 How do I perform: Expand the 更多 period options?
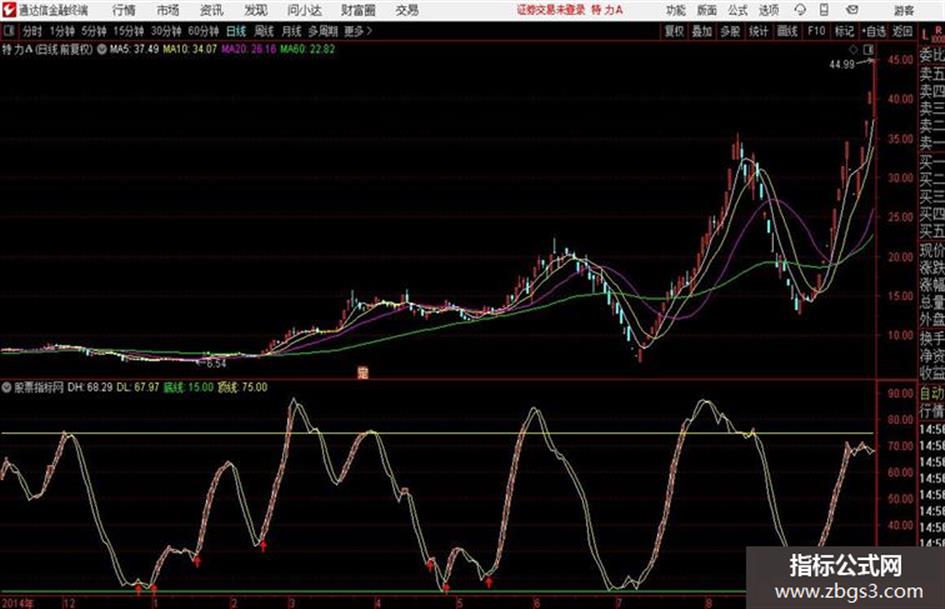[x=358, y=31]
